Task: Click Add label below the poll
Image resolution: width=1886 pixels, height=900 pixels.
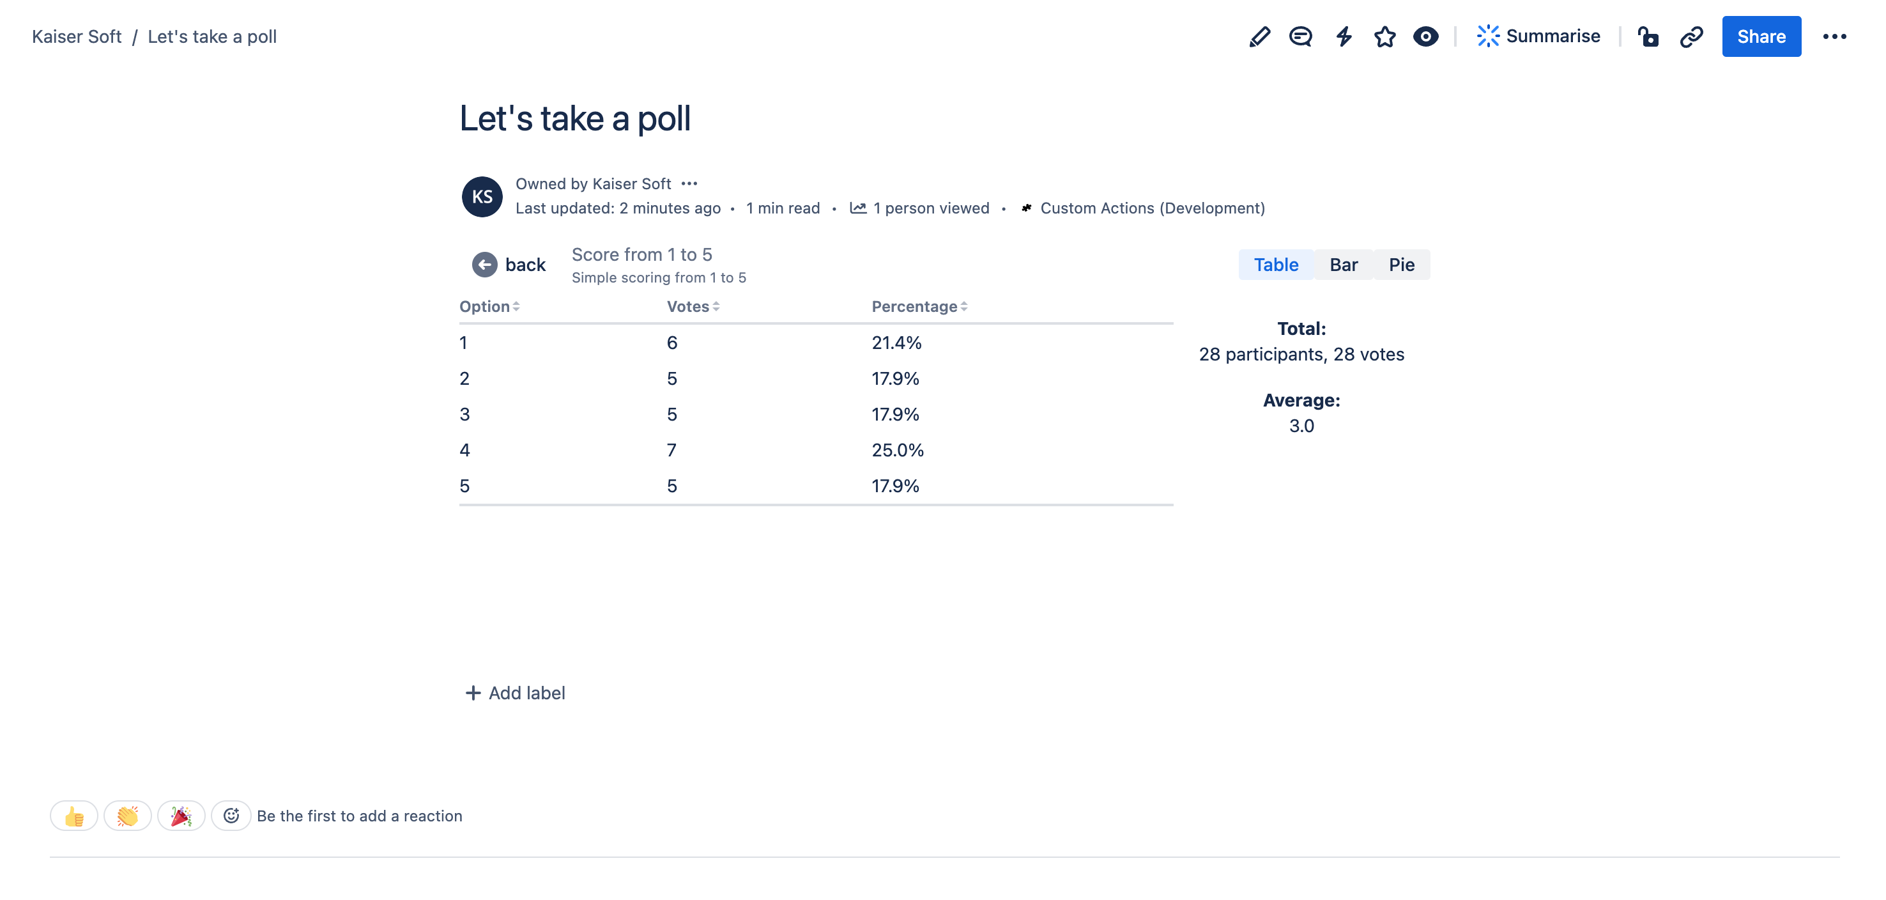Action: click(x=515, y=693)
